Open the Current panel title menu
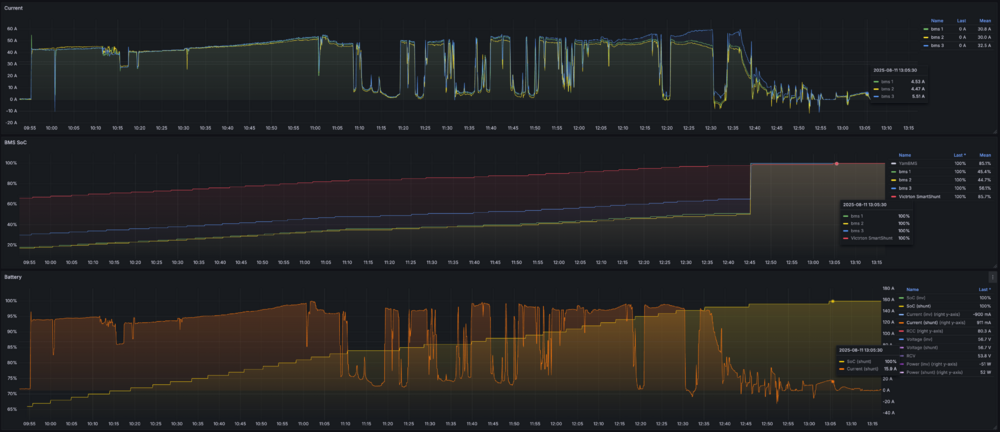 tap(13, 8)
